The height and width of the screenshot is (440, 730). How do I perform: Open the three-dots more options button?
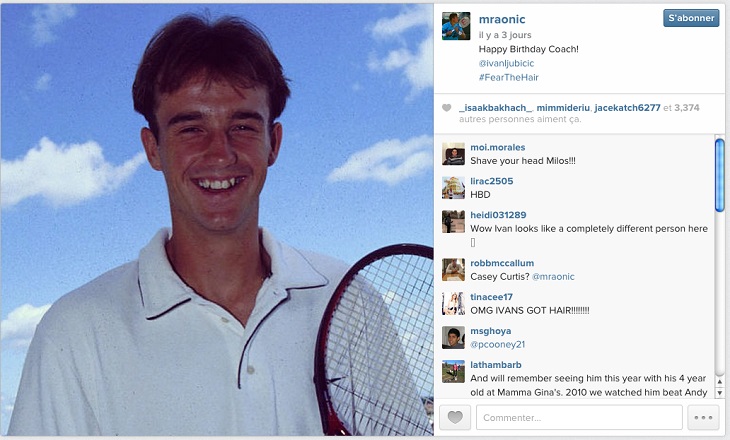tap(703, 418)
